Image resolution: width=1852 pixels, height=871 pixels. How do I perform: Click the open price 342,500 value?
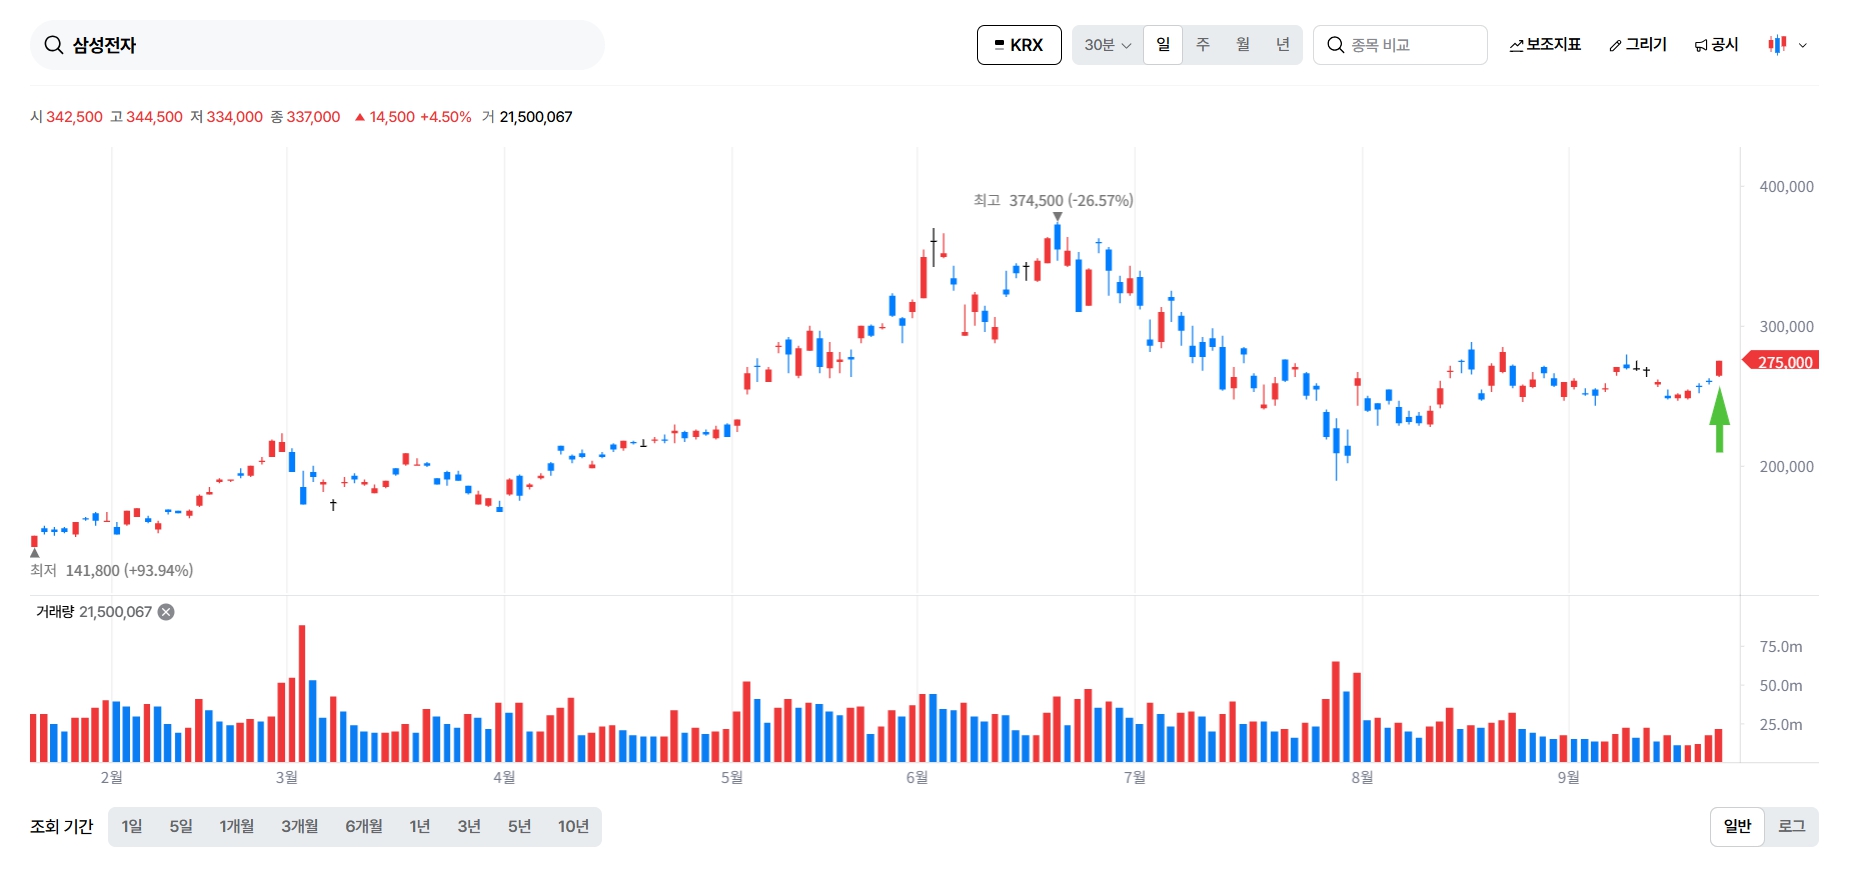pos(74,117)
